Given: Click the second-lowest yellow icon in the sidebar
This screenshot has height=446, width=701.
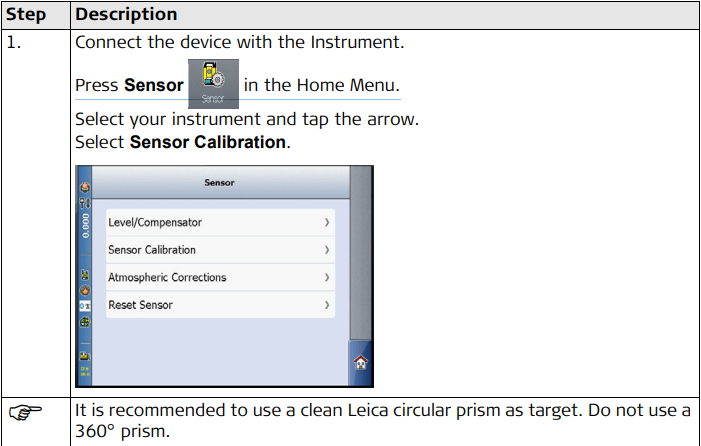Looking at the screenshot, I should pos(83,354).
